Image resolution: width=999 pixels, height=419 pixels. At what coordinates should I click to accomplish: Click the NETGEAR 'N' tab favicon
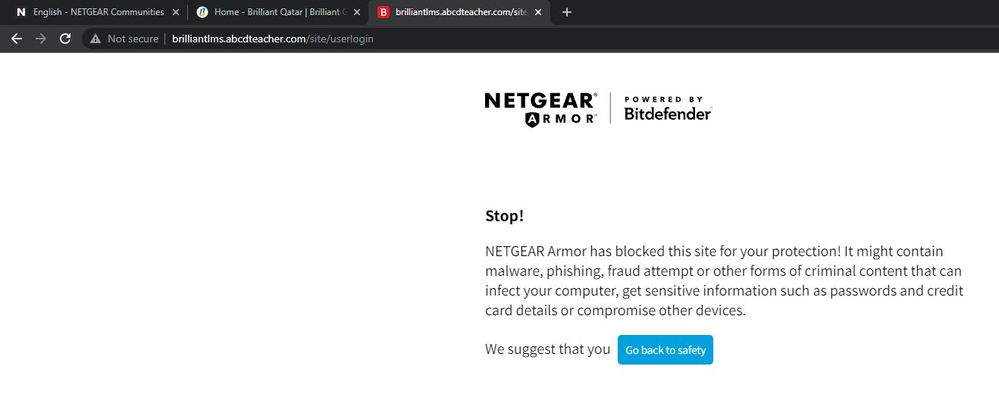pos(21,12)
